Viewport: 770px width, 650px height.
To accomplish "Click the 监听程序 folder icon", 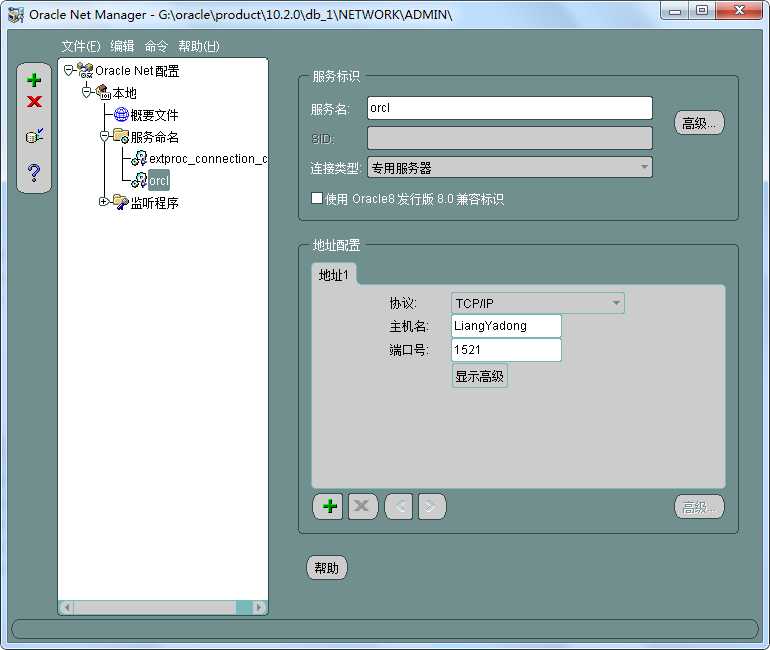I will tap(121, 202).
